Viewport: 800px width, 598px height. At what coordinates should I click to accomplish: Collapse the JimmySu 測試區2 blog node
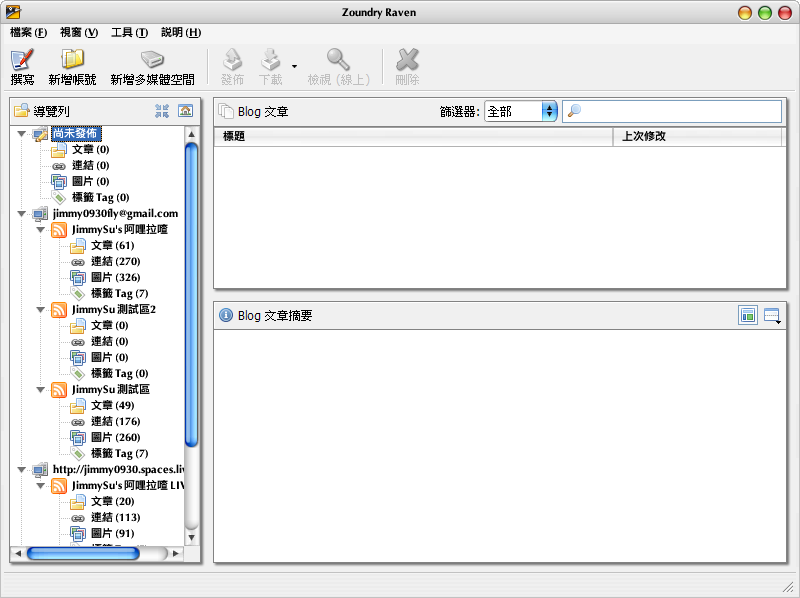[x=41, y=310]
